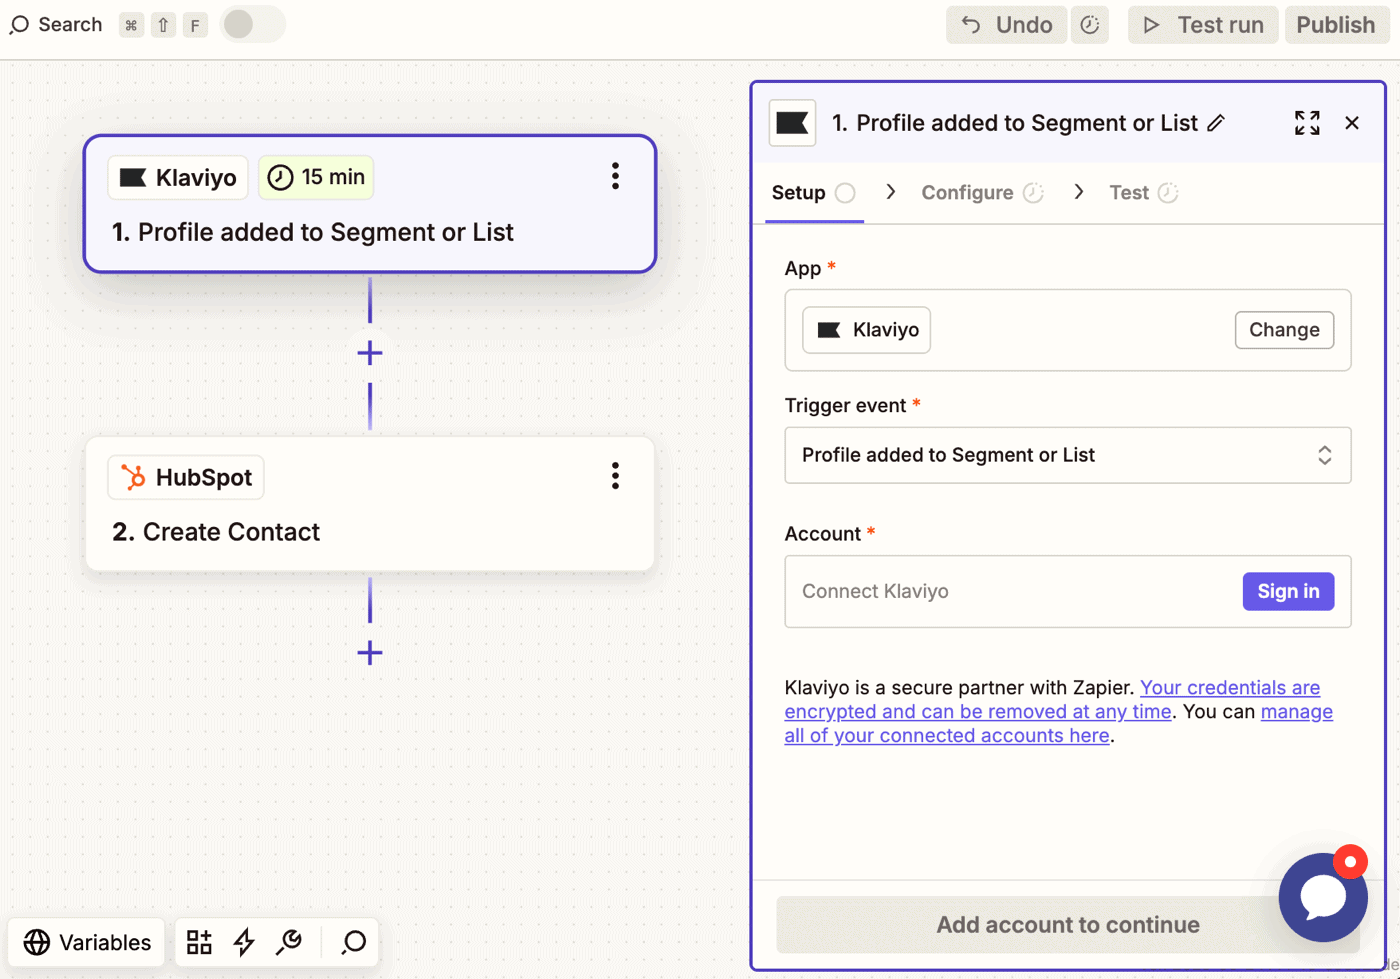
Task: Click the pending status icon on Test tab
Action: (x=1167, y=193)
